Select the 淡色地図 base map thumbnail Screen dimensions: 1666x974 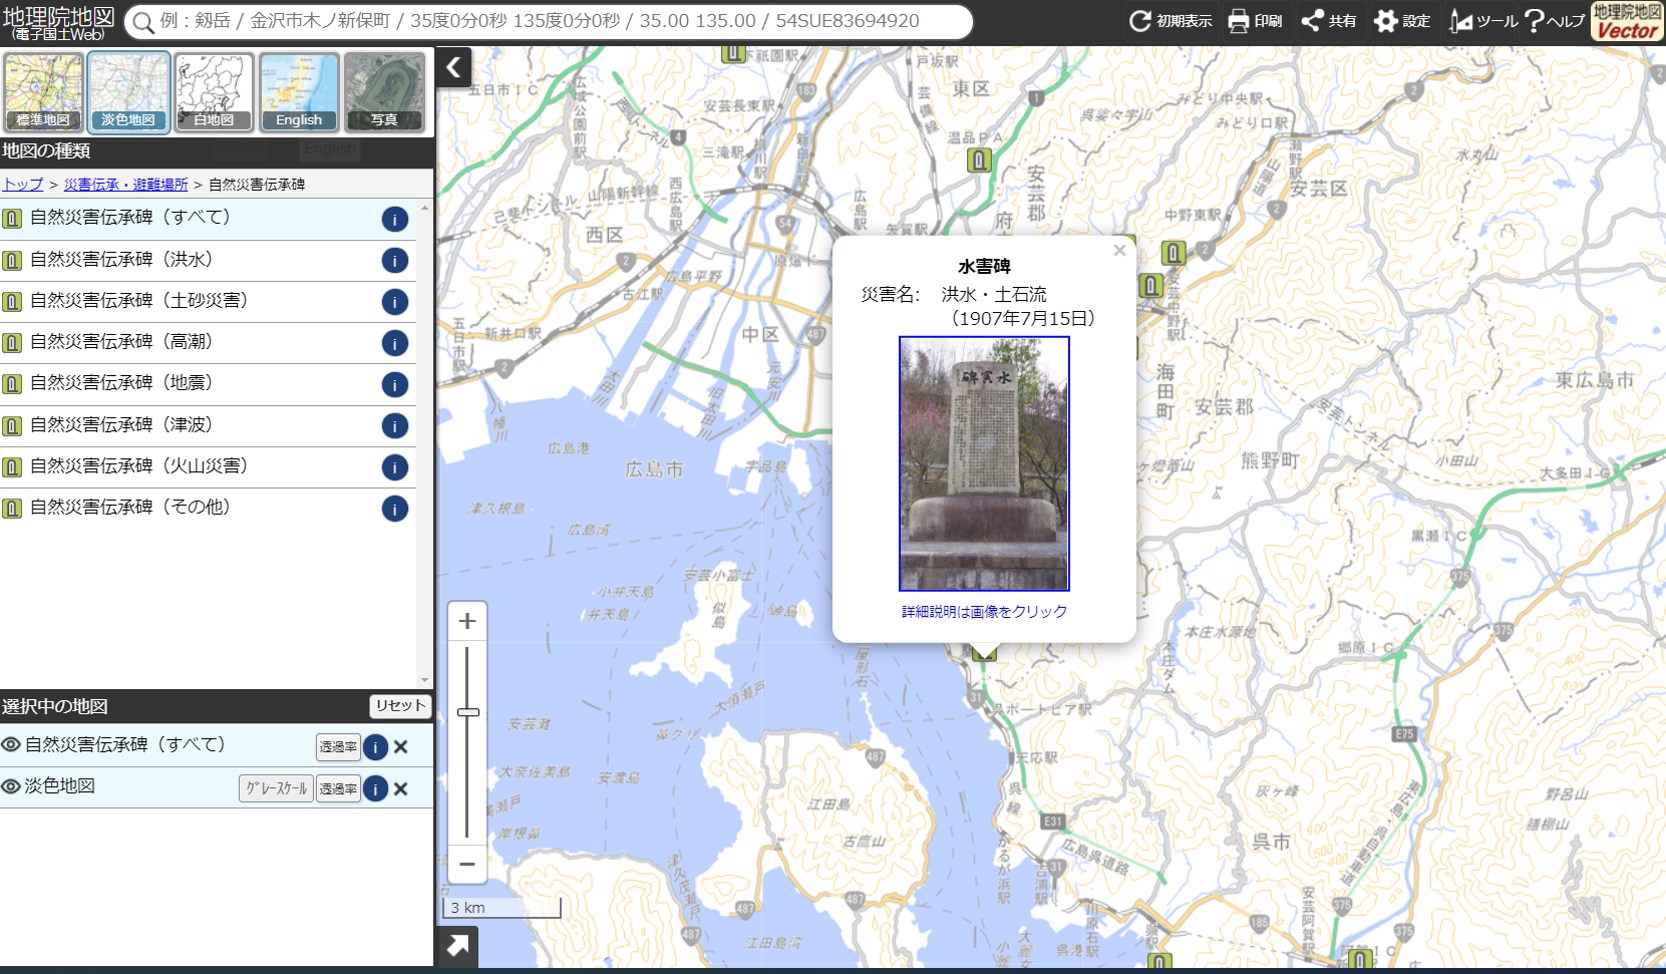point(128,92)
